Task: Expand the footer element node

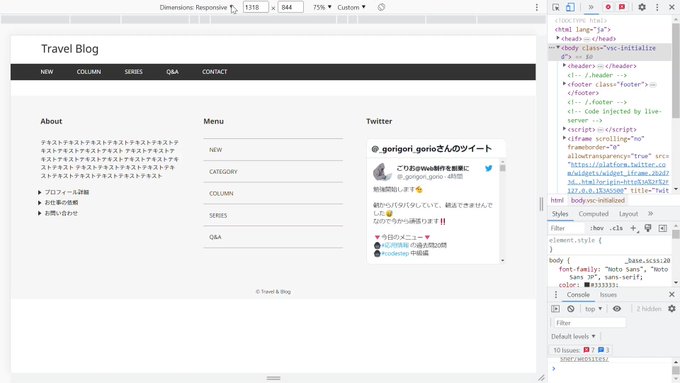Action: (x=564, y=84)
